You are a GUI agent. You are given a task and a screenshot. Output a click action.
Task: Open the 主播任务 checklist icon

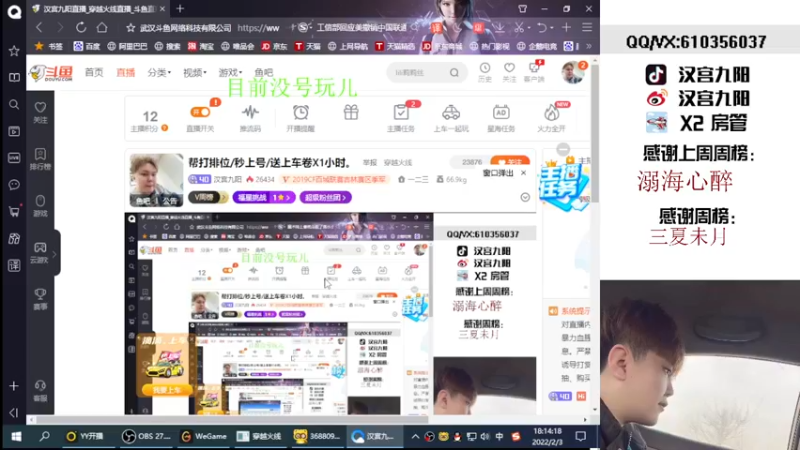pos(401,118)
